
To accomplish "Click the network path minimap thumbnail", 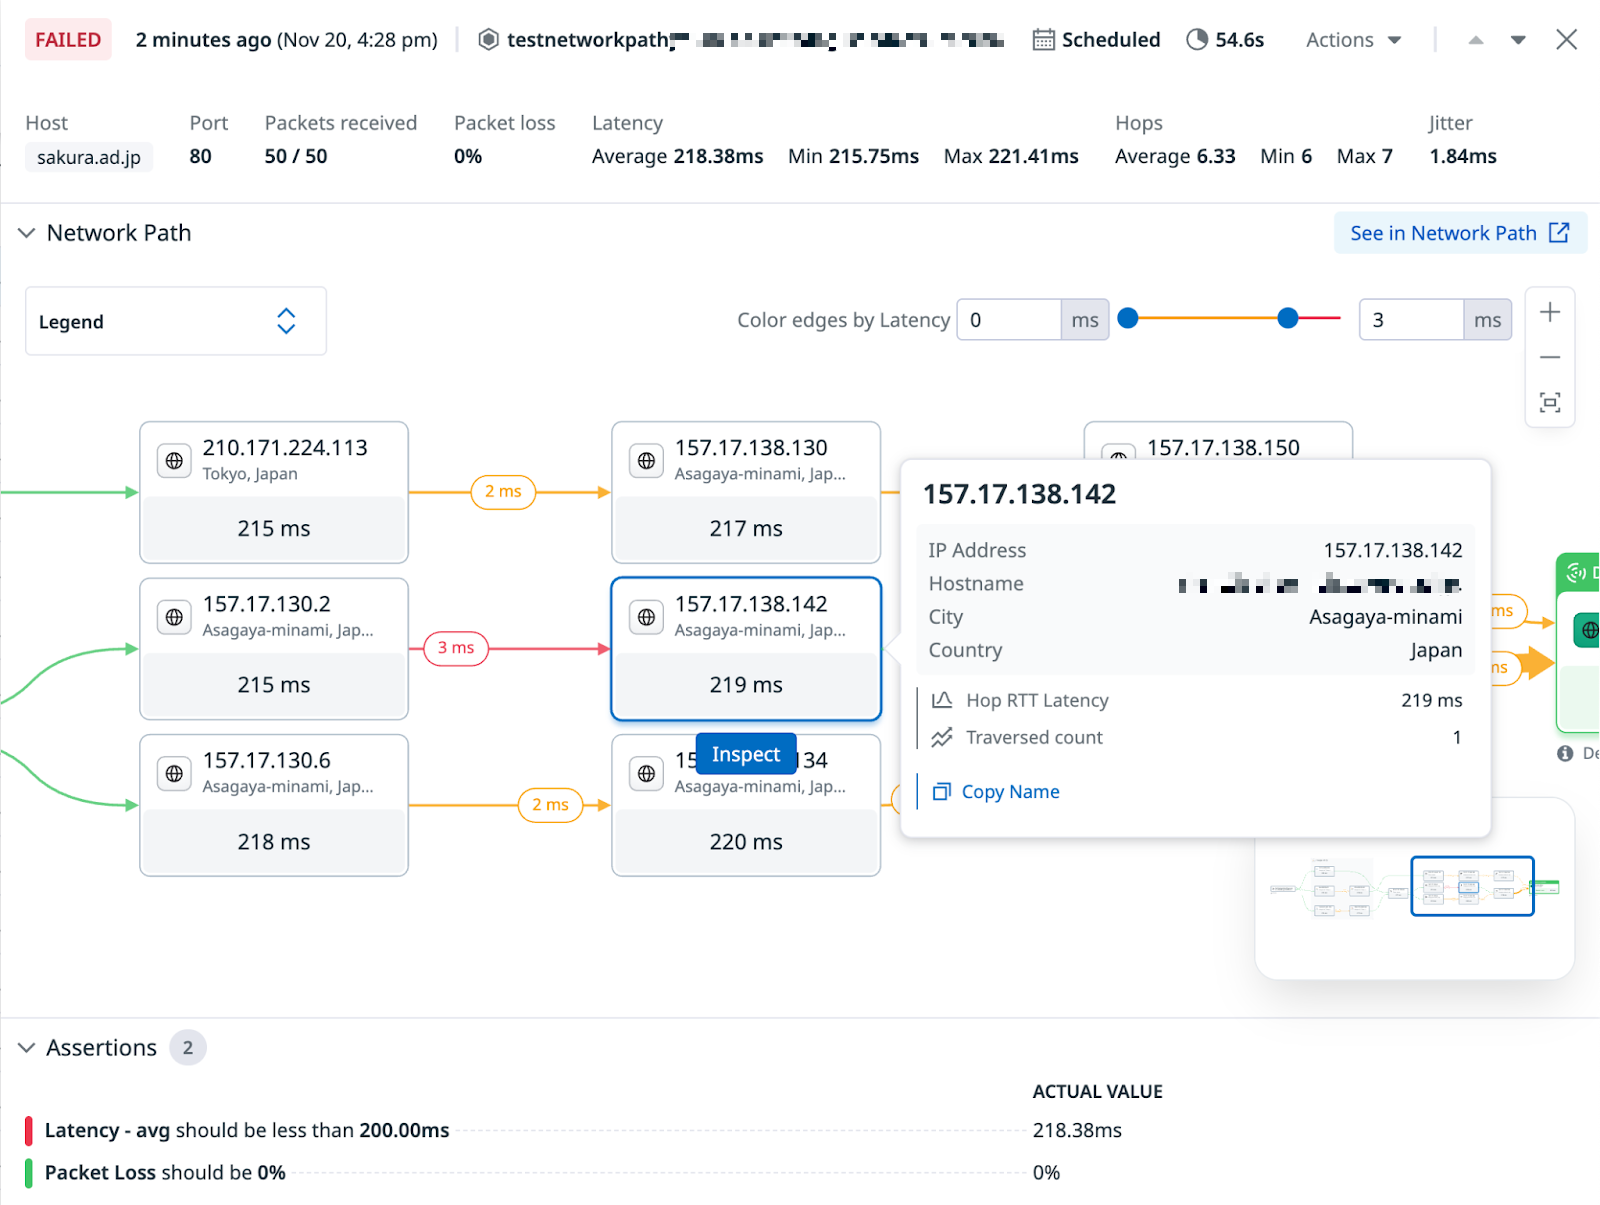I will tap(1414, 887).
